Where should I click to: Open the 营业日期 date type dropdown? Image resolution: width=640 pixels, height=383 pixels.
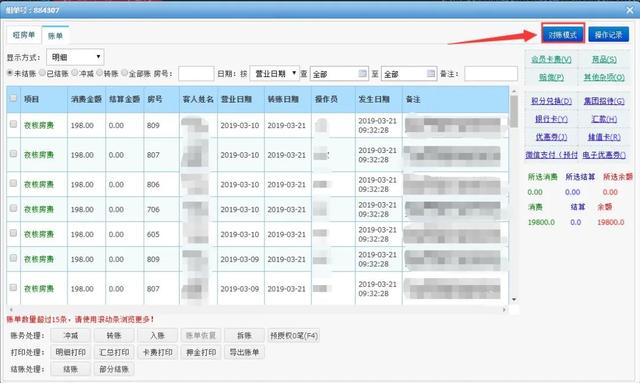[x=274, y=73]
